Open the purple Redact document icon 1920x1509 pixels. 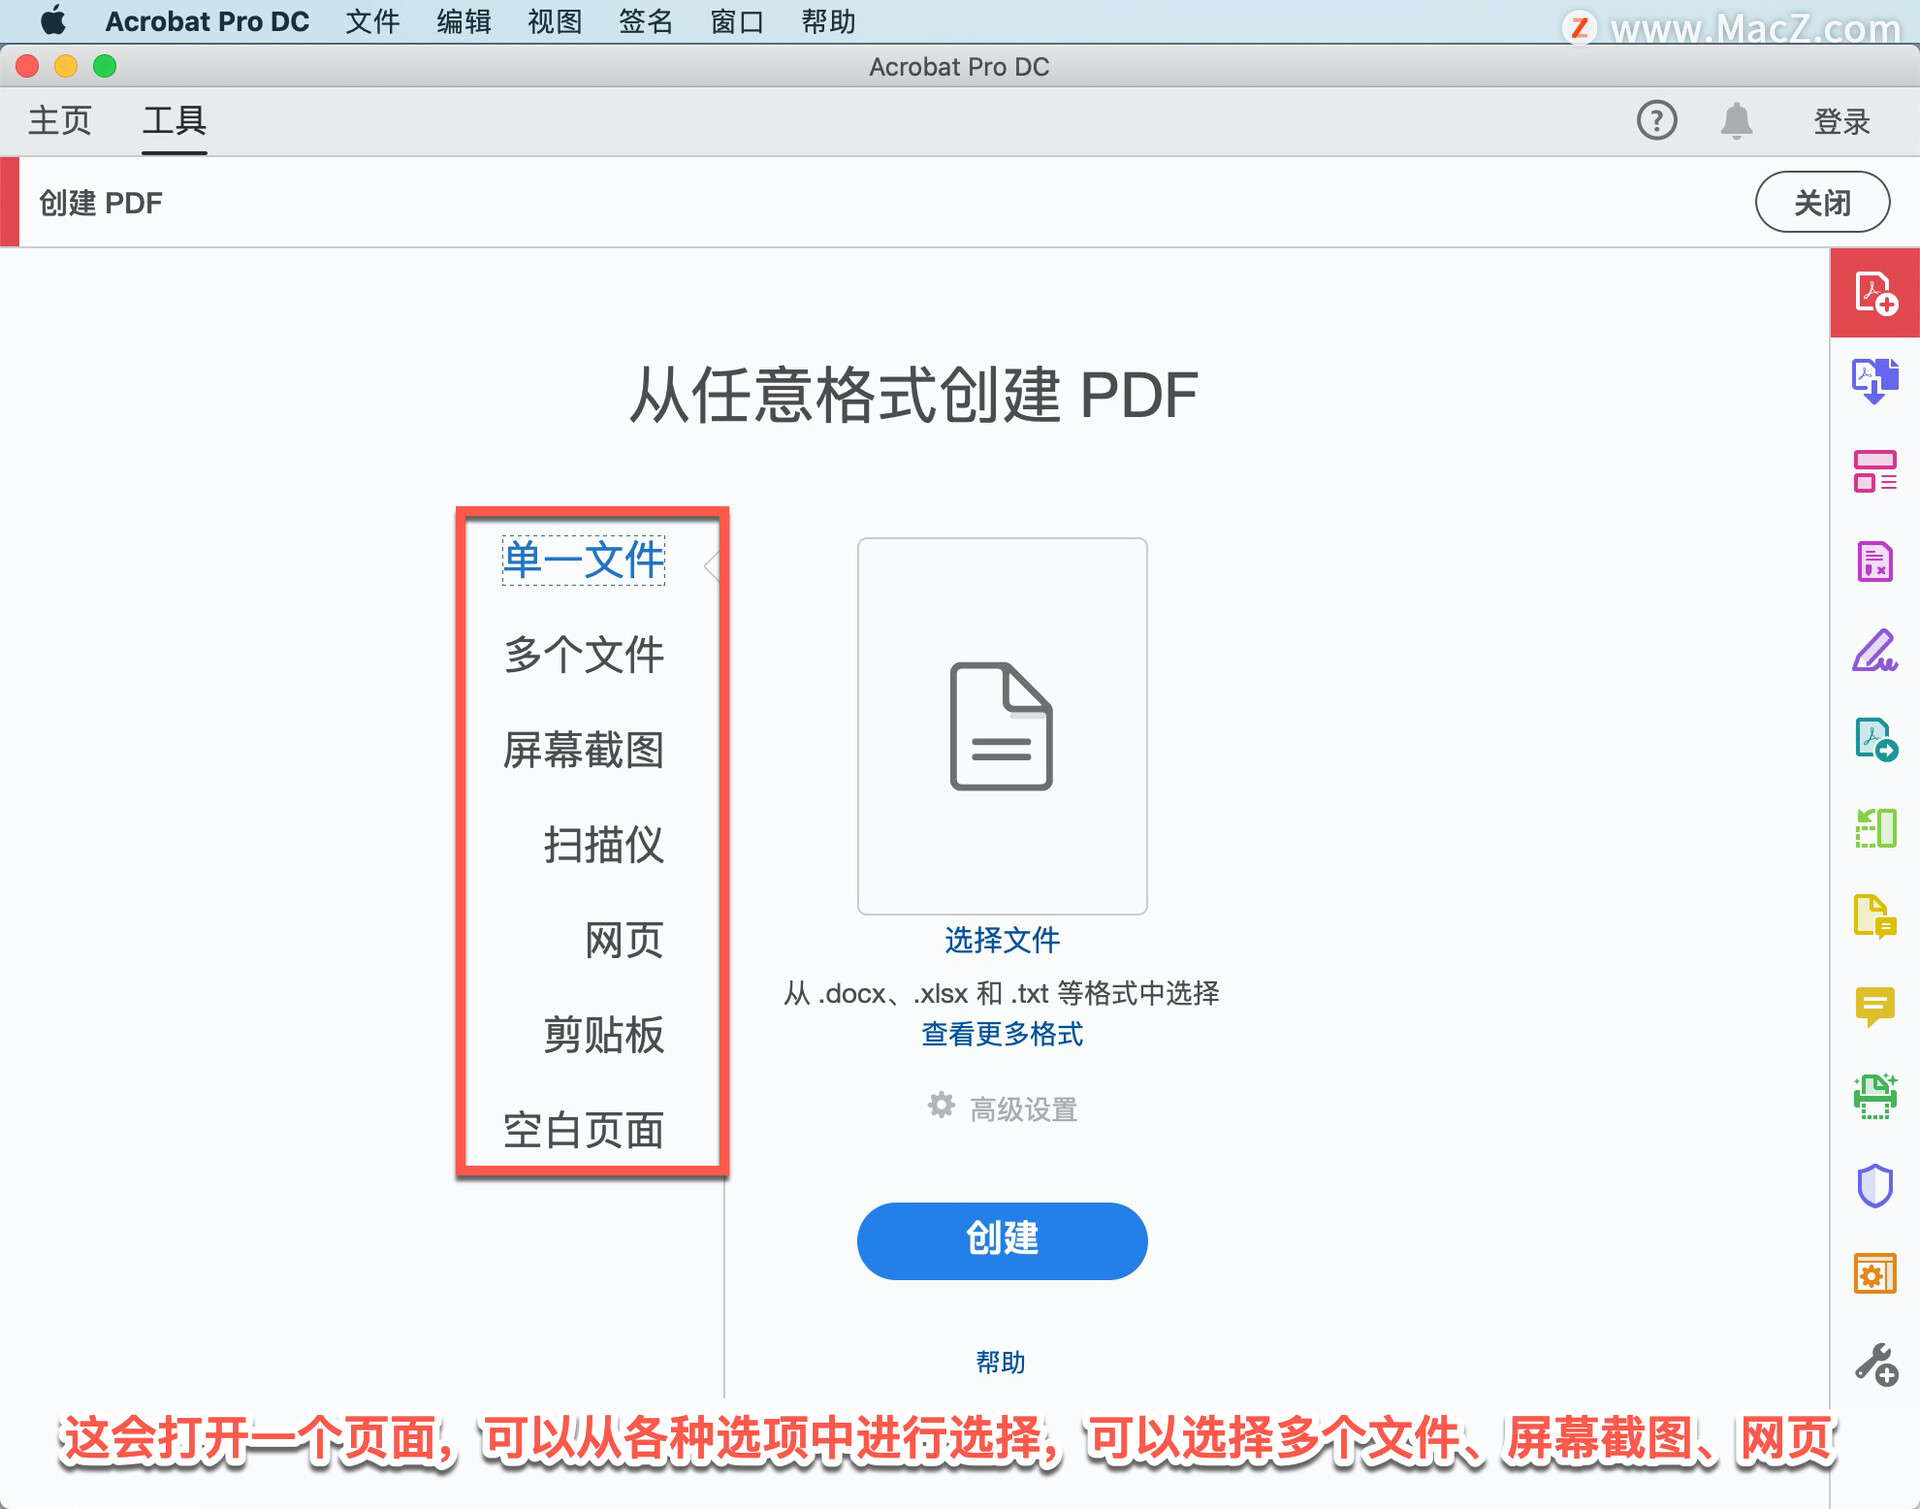(1875, 561)
